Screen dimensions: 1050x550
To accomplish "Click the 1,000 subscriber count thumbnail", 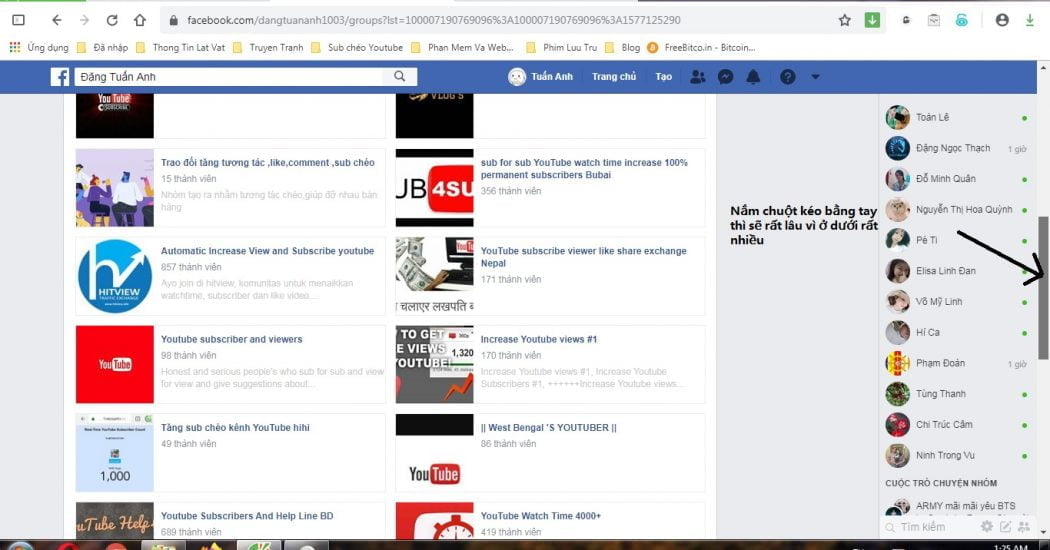I will [115, 453].
